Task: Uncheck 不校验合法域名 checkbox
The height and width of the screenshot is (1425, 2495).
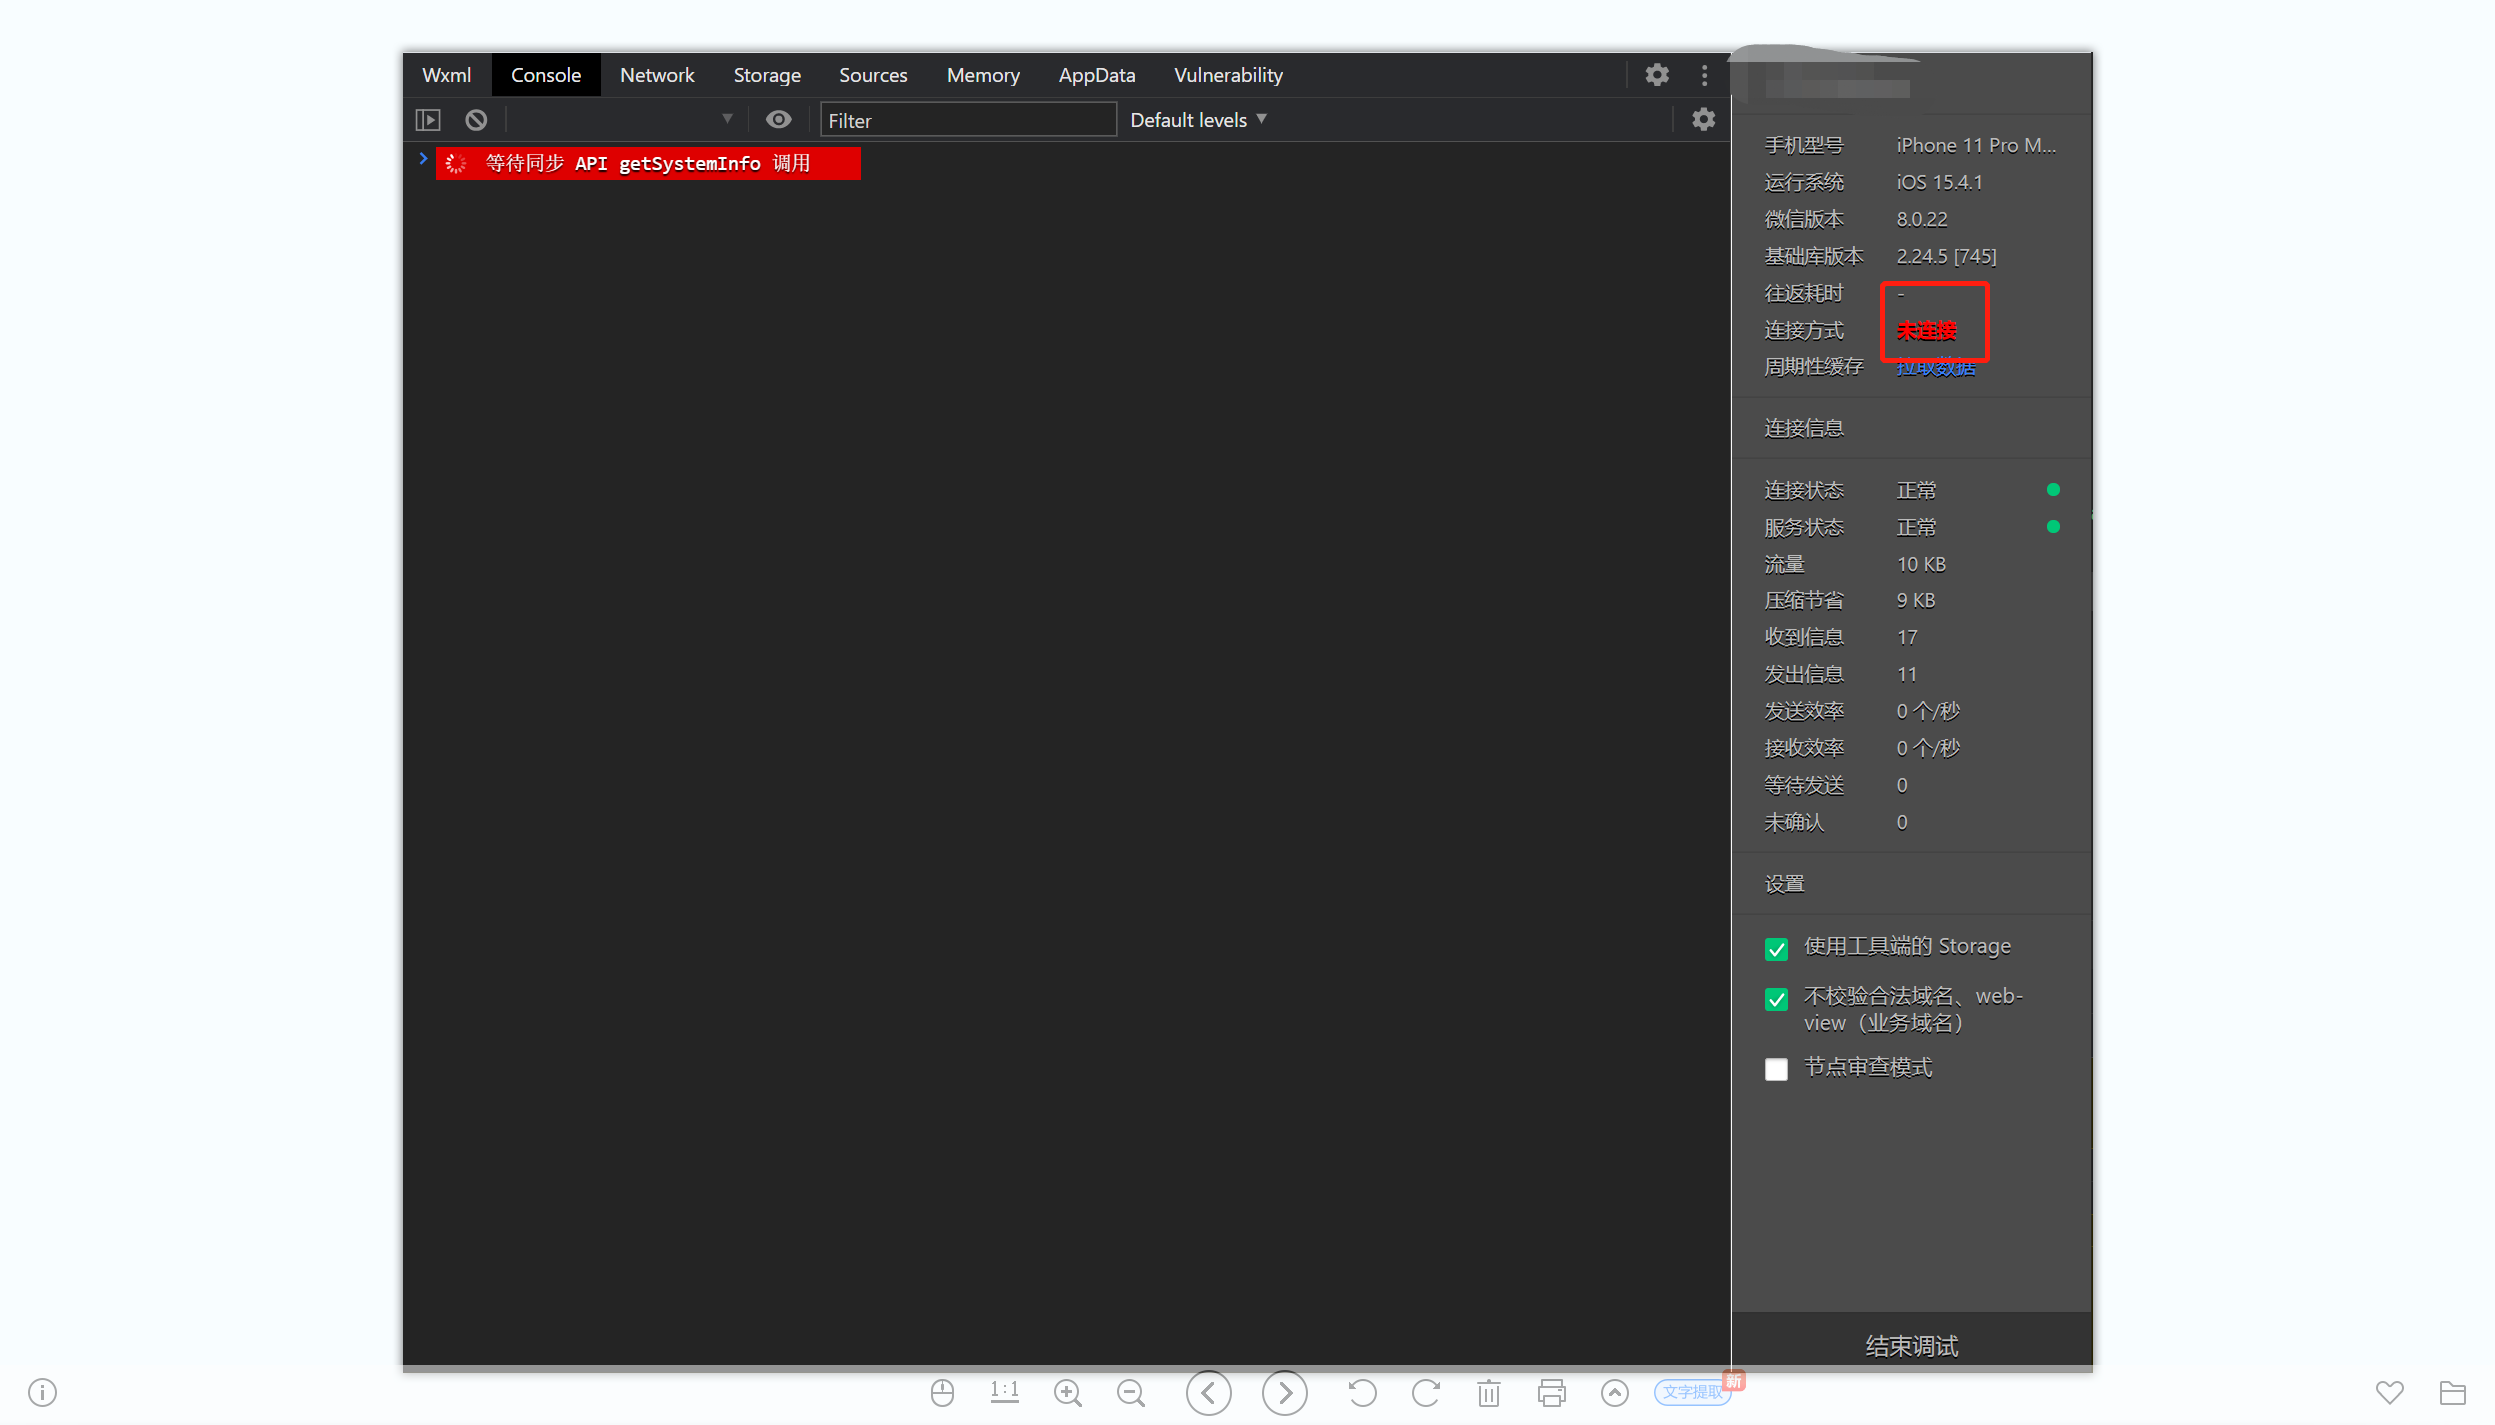Action: (1776, 998)
